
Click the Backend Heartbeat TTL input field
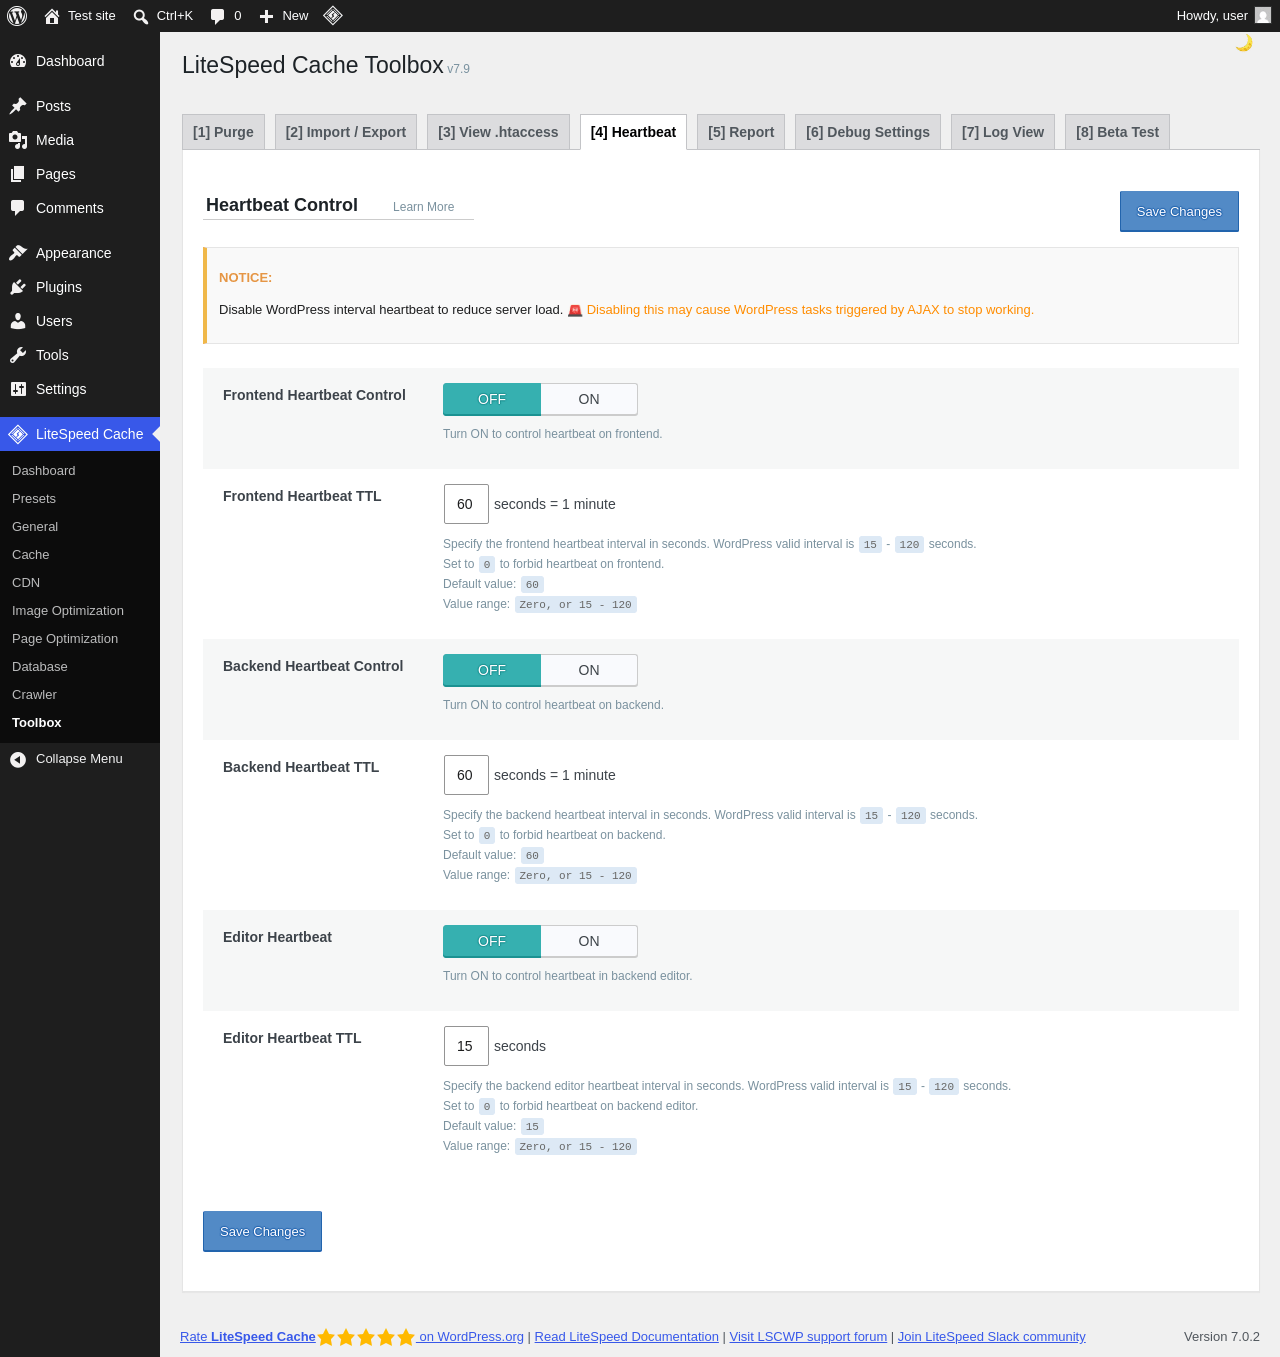[466, 775]
